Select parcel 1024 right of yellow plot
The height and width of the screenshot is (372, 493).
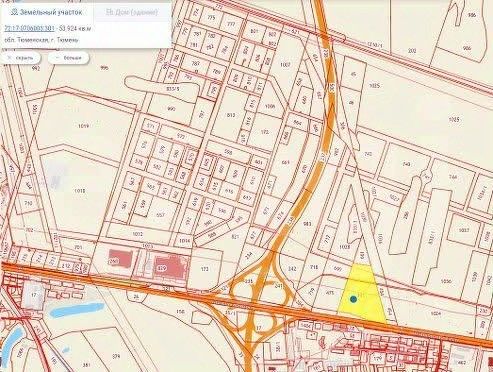point(435,313)
